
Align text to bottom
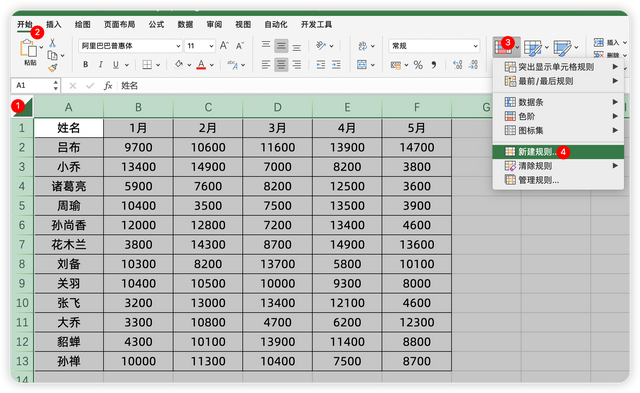[x=297, y=47]
